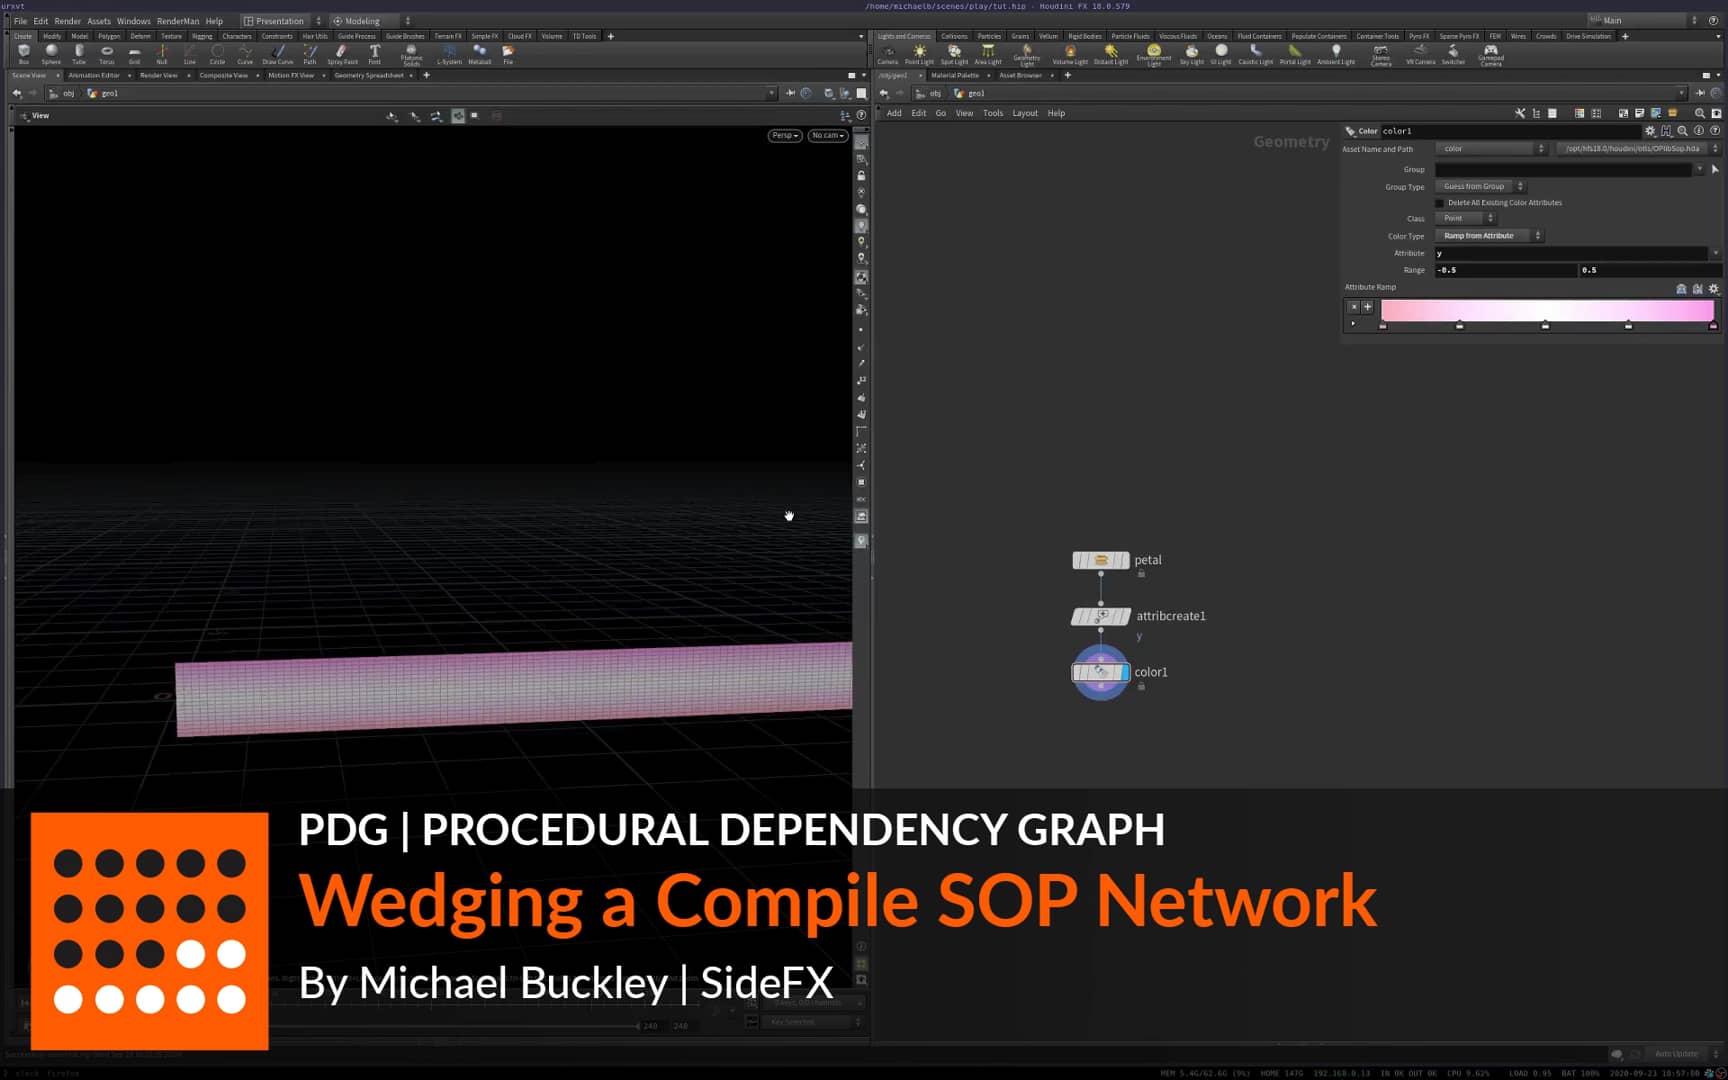This screenshot has height=1080, width=1728.
Task: Click the pink Attribute Ramp gradient bar
Action: 1547,311
